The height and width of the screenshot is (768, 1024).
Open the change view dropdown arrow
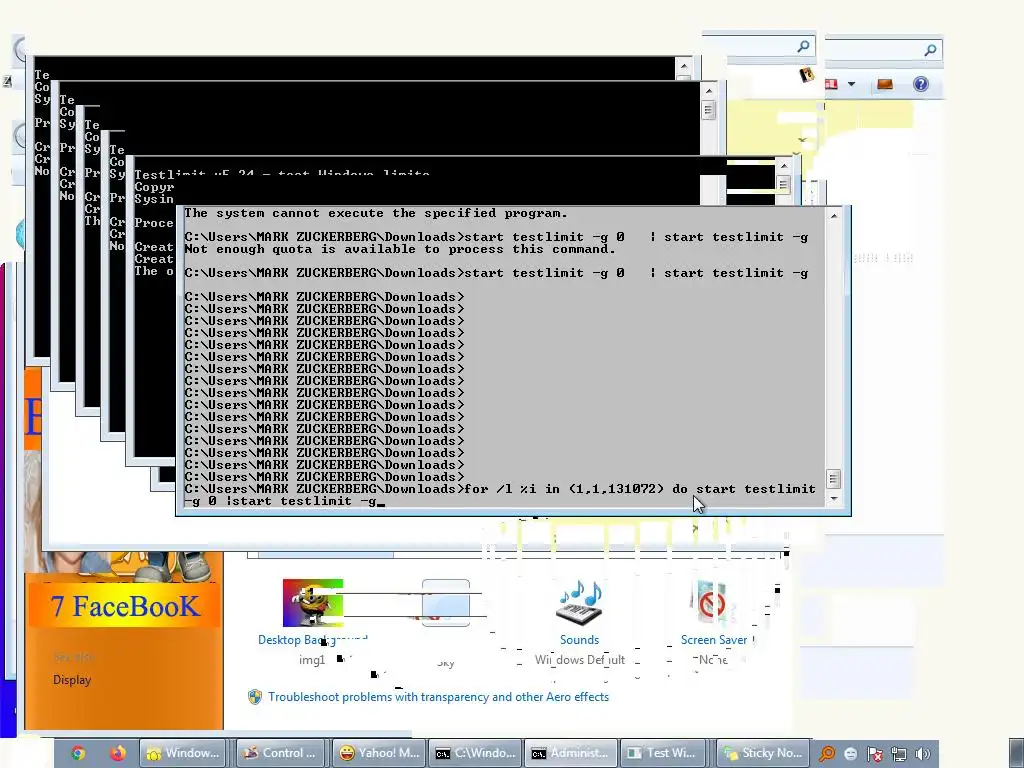[x=851, y=84]
